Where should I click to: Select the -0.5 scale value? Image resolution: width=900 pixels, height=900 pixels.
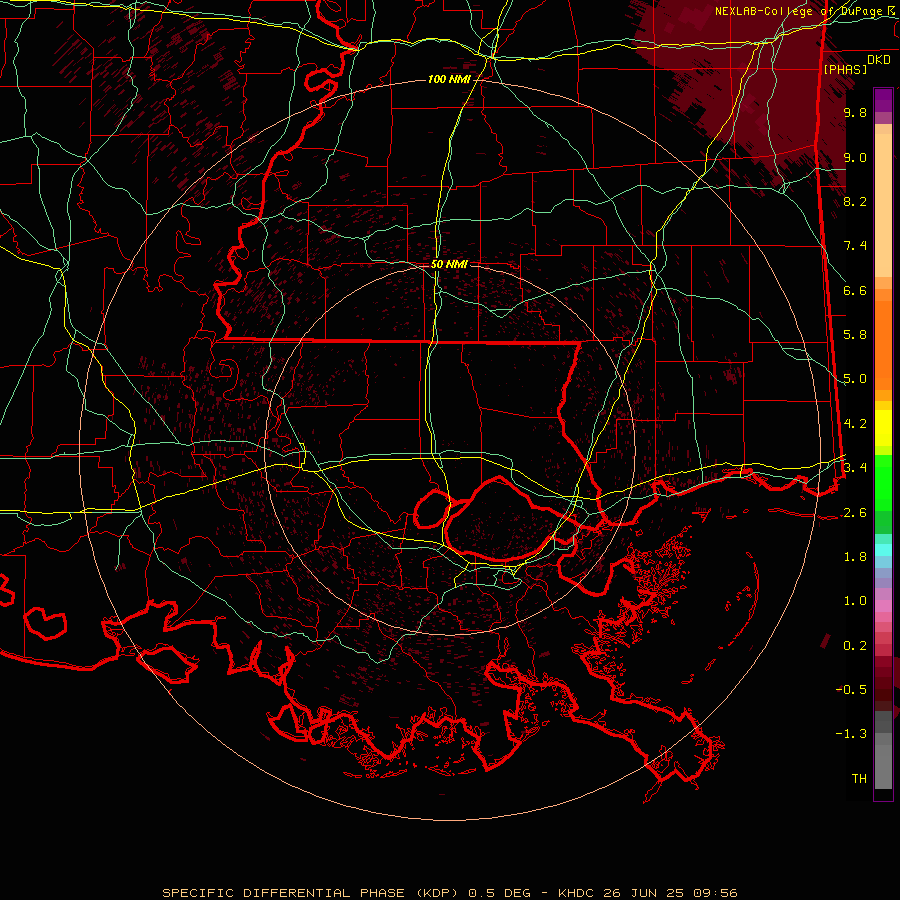851,690
